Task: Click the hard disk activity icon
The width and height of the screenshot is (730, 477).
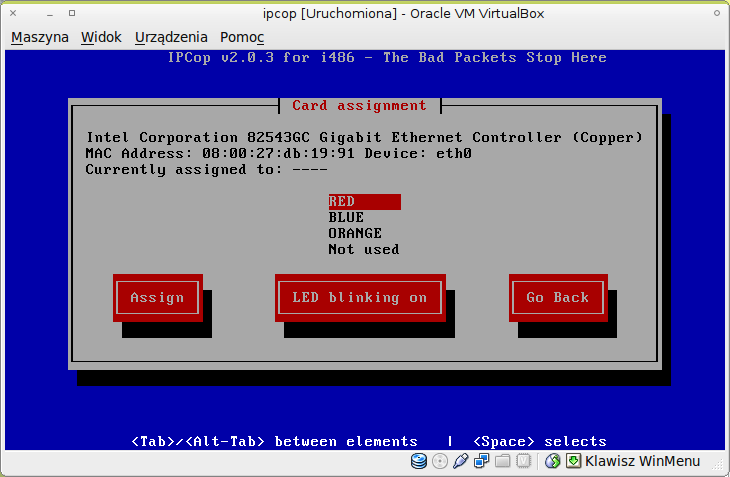Action: [x=419, y=461]
